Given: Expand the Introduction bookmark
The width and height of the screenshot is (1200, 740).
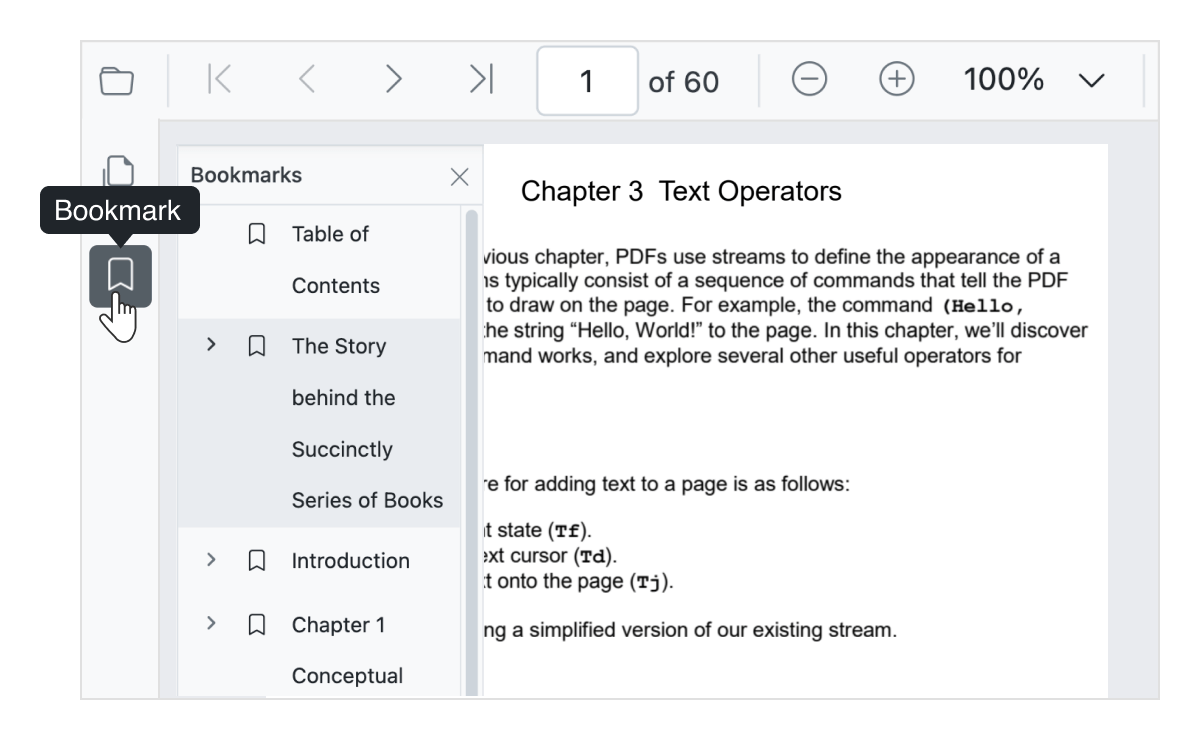Looking at the screenshot, I should pyautogui.click(x=211, y=561).
